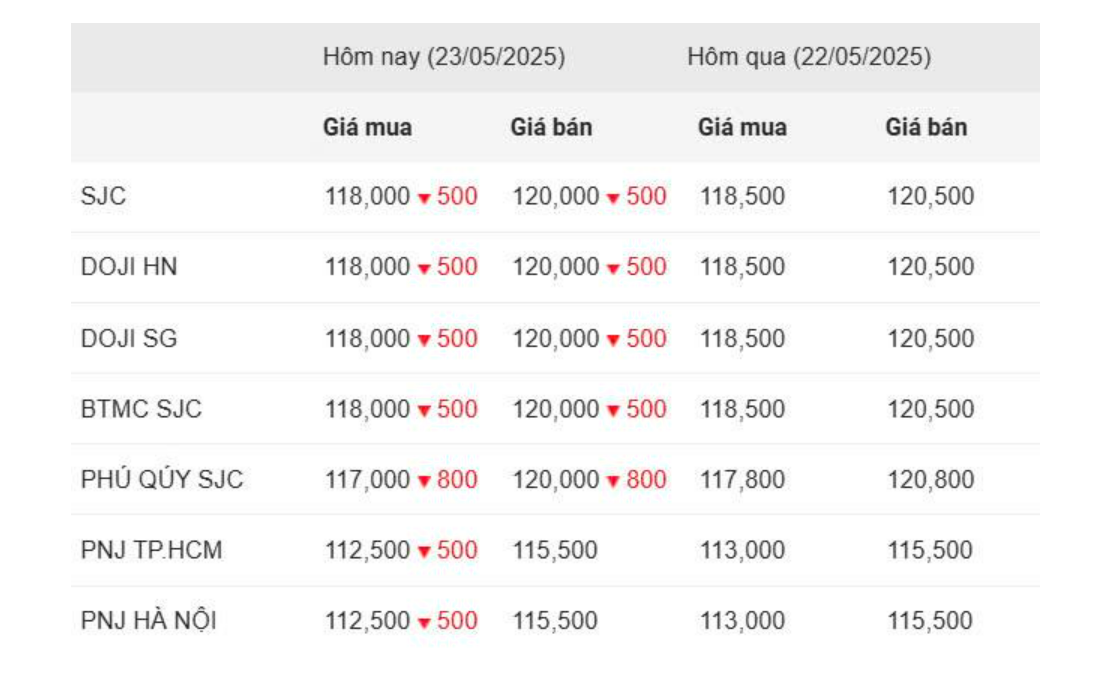This screenshot has width=1103, height=683.
Task: Click SJC's yesterday buy price 118,500
Action: [742, 196]
